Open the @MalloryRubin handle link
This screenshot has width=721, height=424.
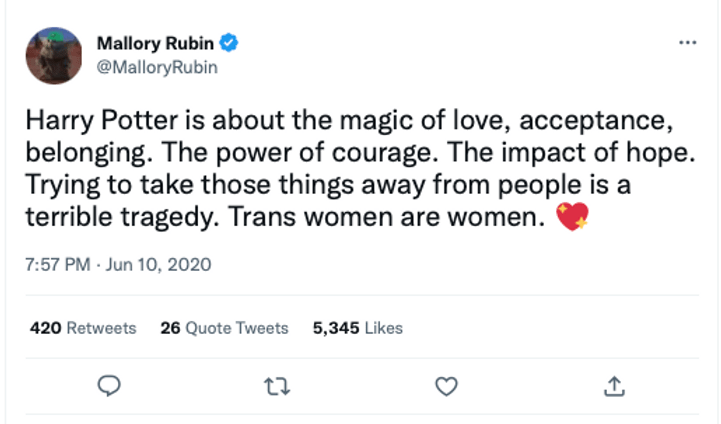click(157, 68)
